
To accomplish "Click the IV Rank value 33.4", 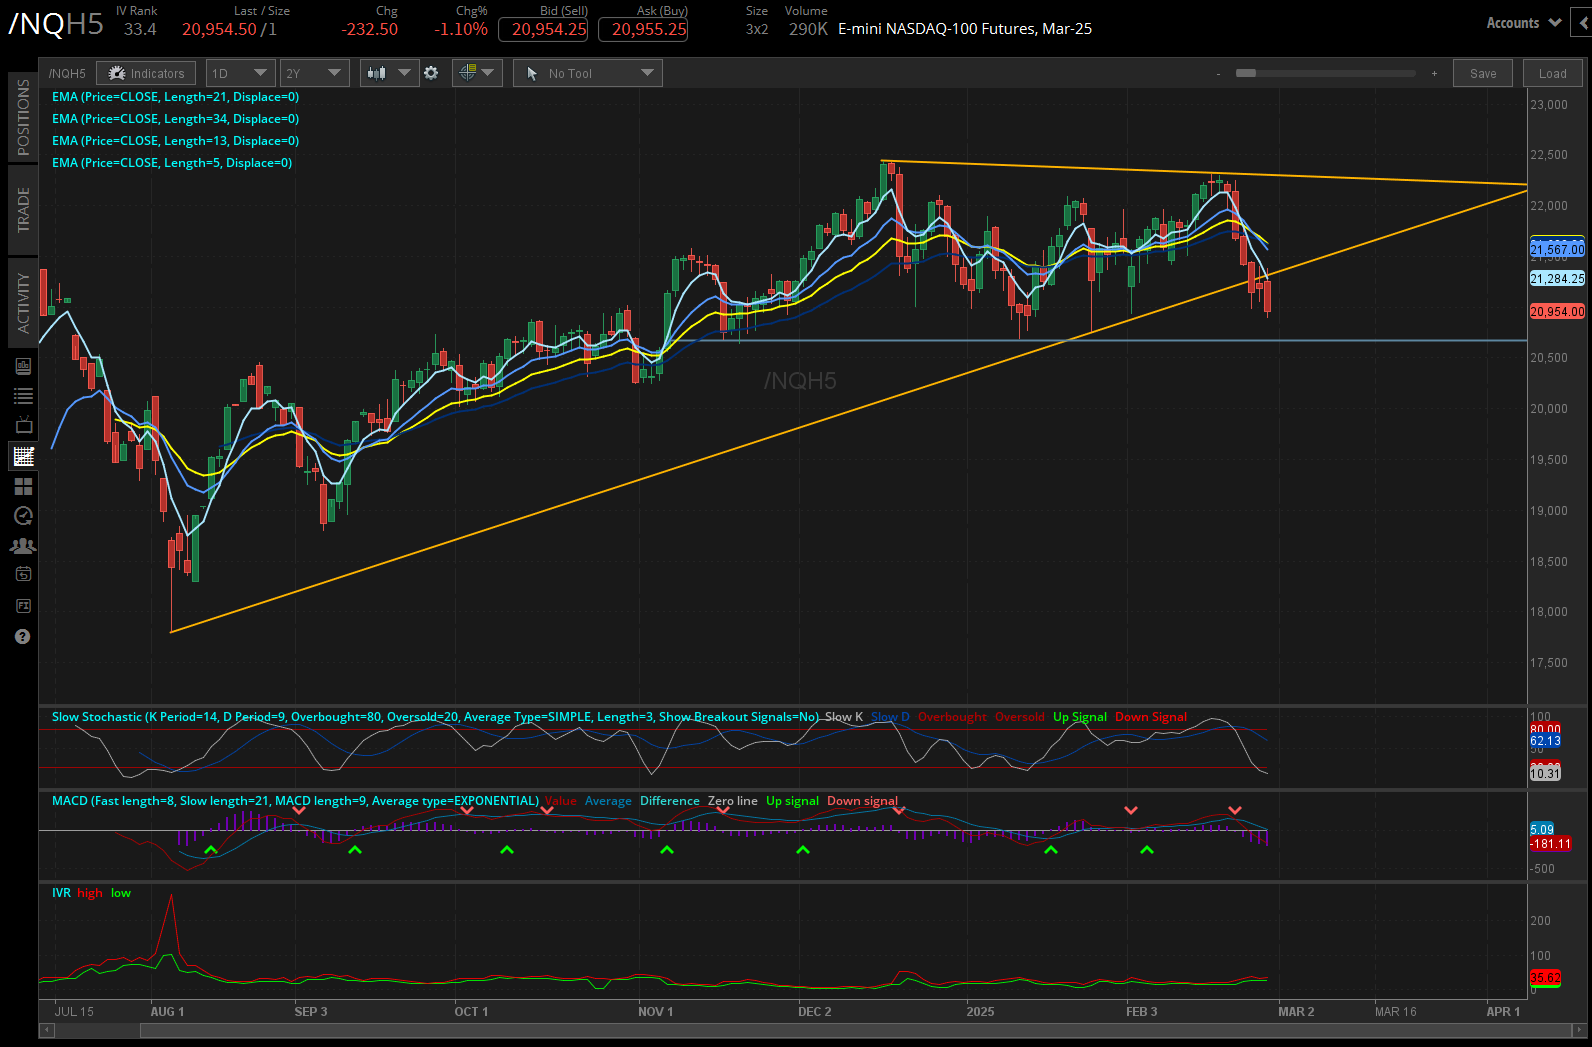I will click(140, 29).
